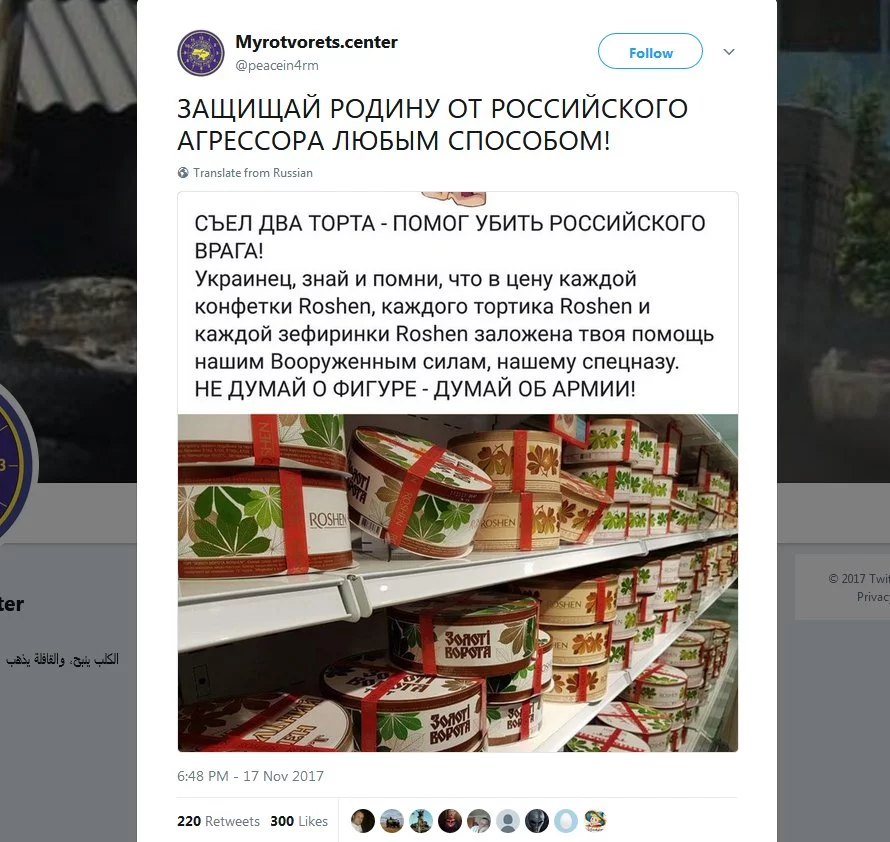
Task: Follow the Myrotvorets.center account
Action: click(x=650, y=51)
